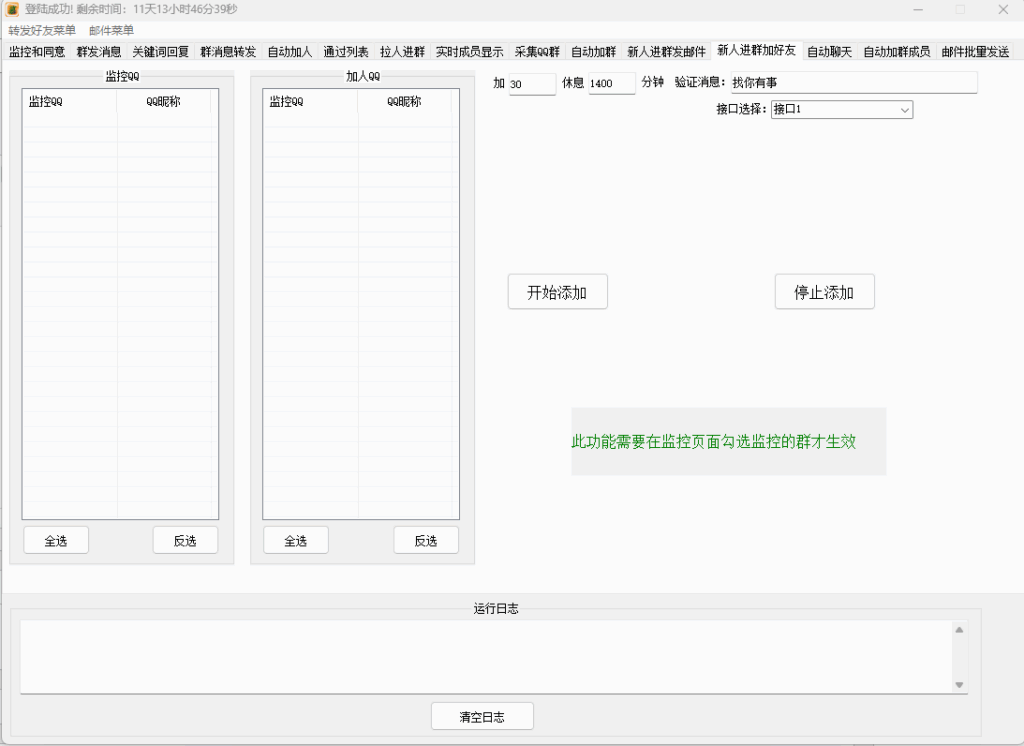Minimize the application window
Image resolution: width=1024 pixels, height=746 pixels.
point(918,9)
